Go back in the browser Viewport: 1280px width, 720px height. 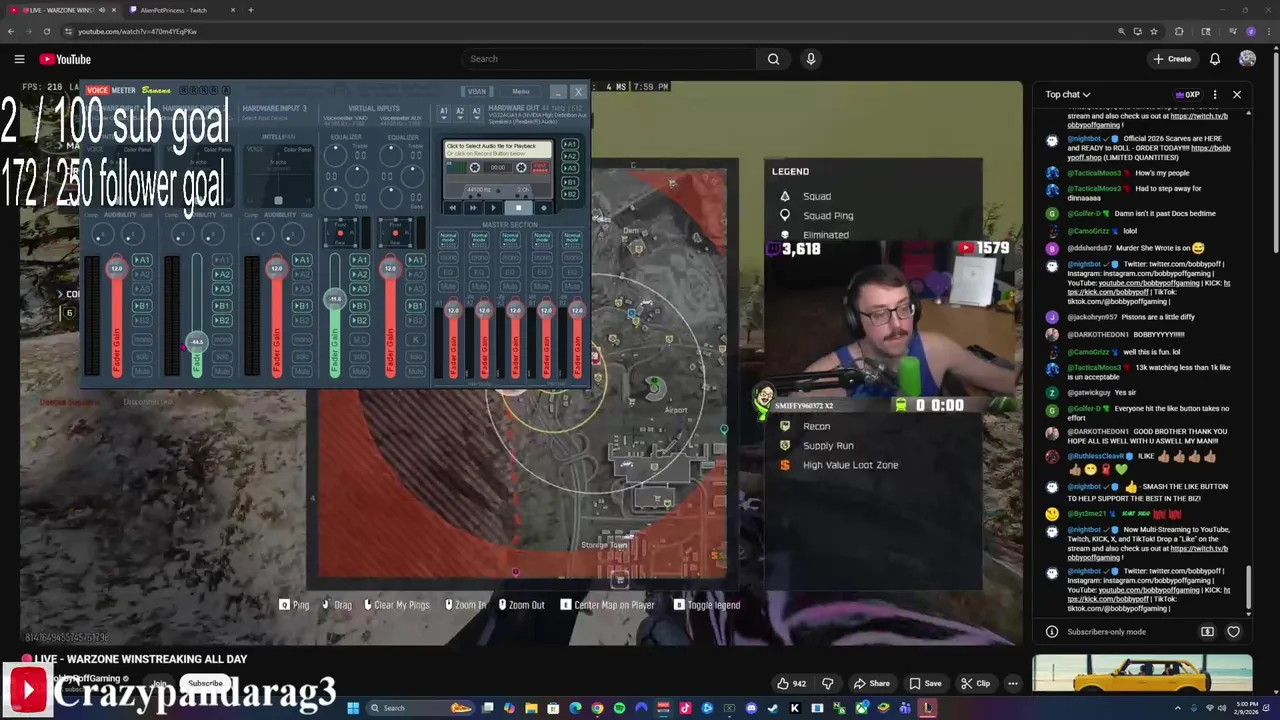pos(11,31)
